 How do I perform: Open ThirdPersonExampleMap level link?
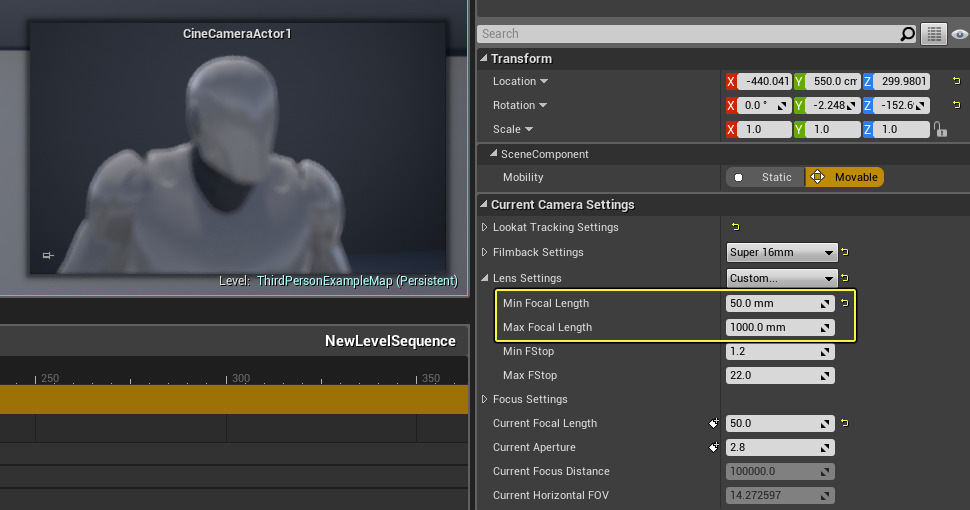[x=356, y=281]
